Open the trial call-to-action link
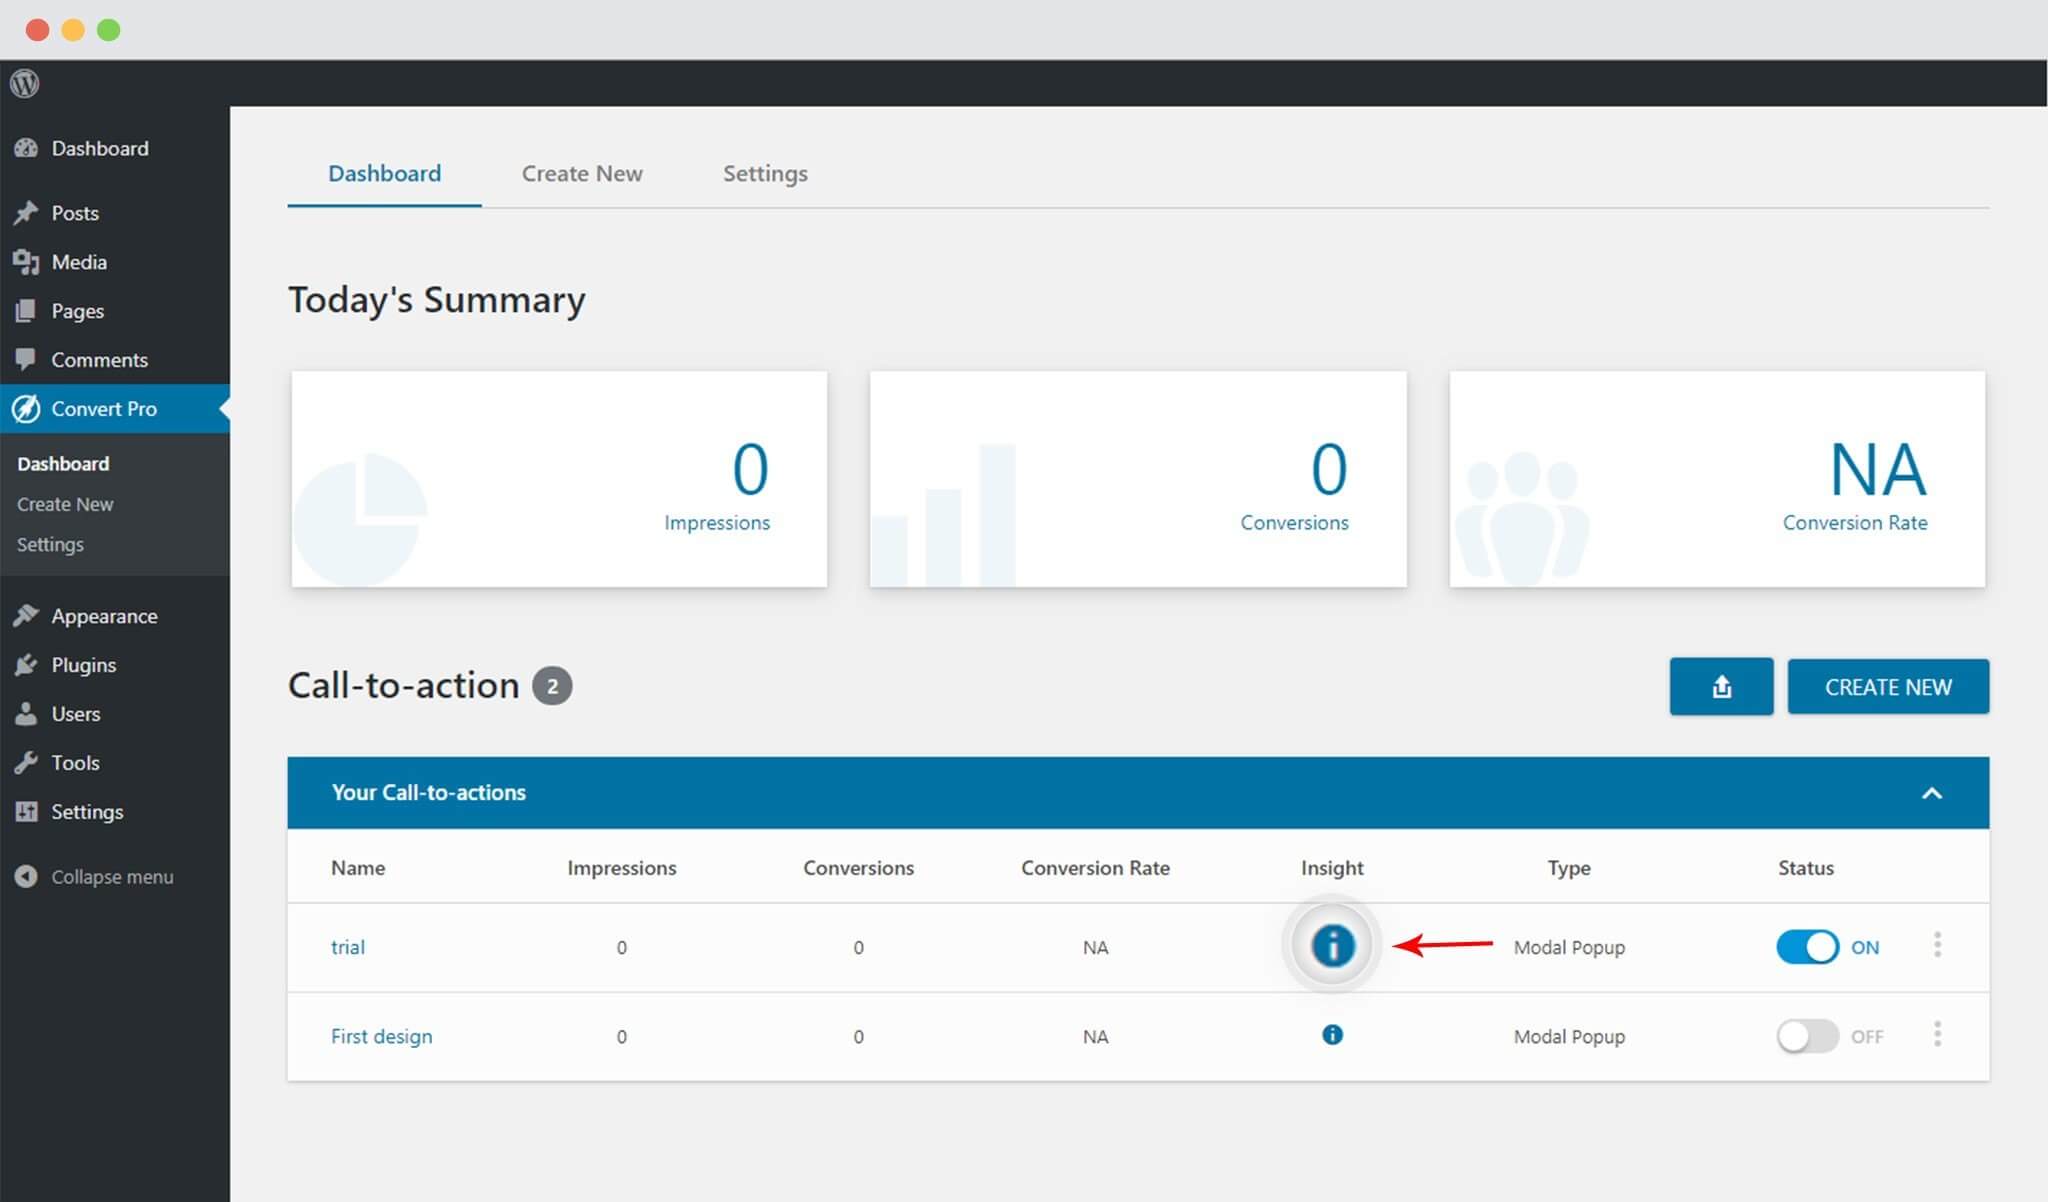The width and height of the screenshot is (2048, 1202). [x=347, y=947]
